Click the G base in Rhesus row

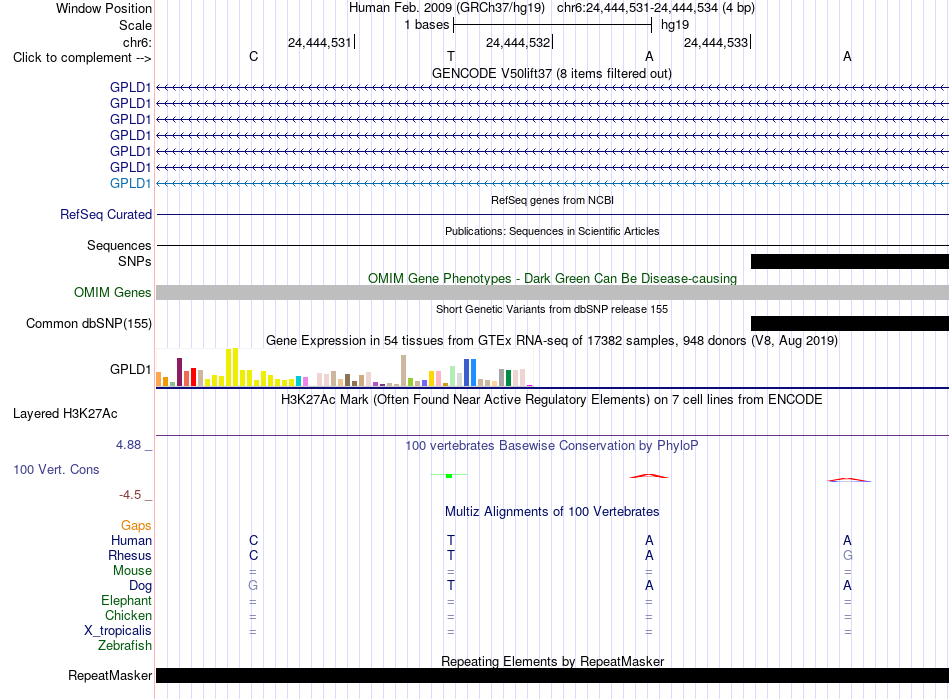point(847,555)
